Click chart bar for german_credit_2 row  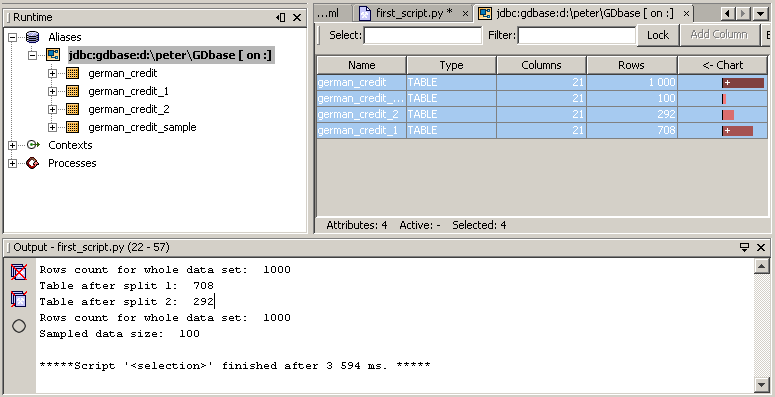pyautogui.click(x=728, y=115)
